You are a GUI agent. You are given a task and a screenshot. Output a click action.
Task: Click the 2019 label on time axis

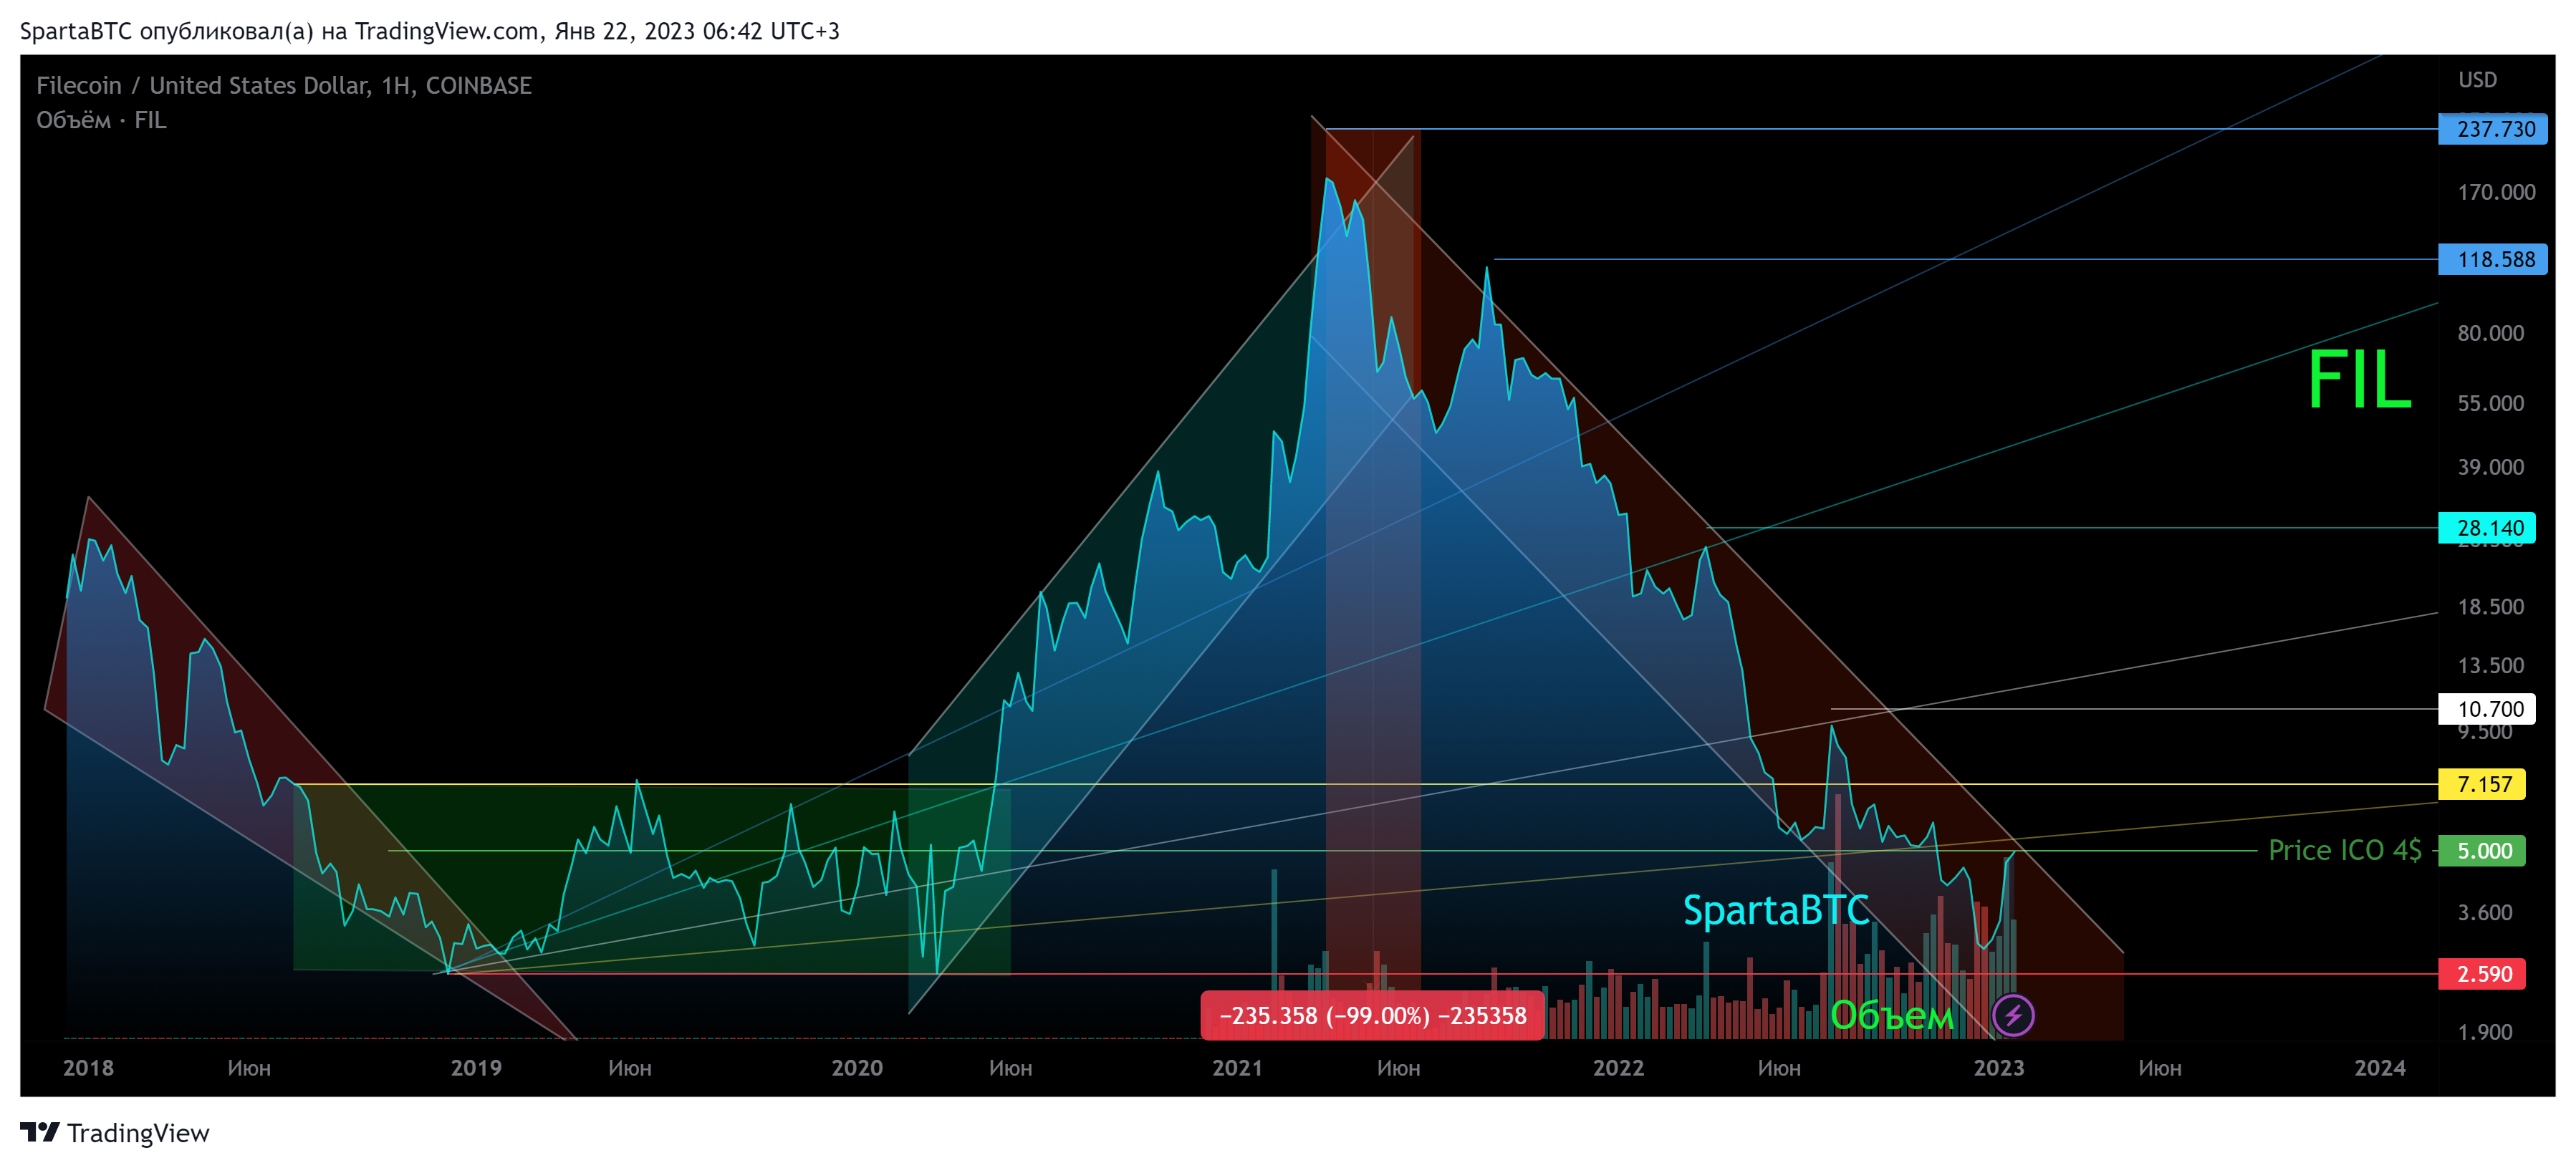coord(476,1067)
